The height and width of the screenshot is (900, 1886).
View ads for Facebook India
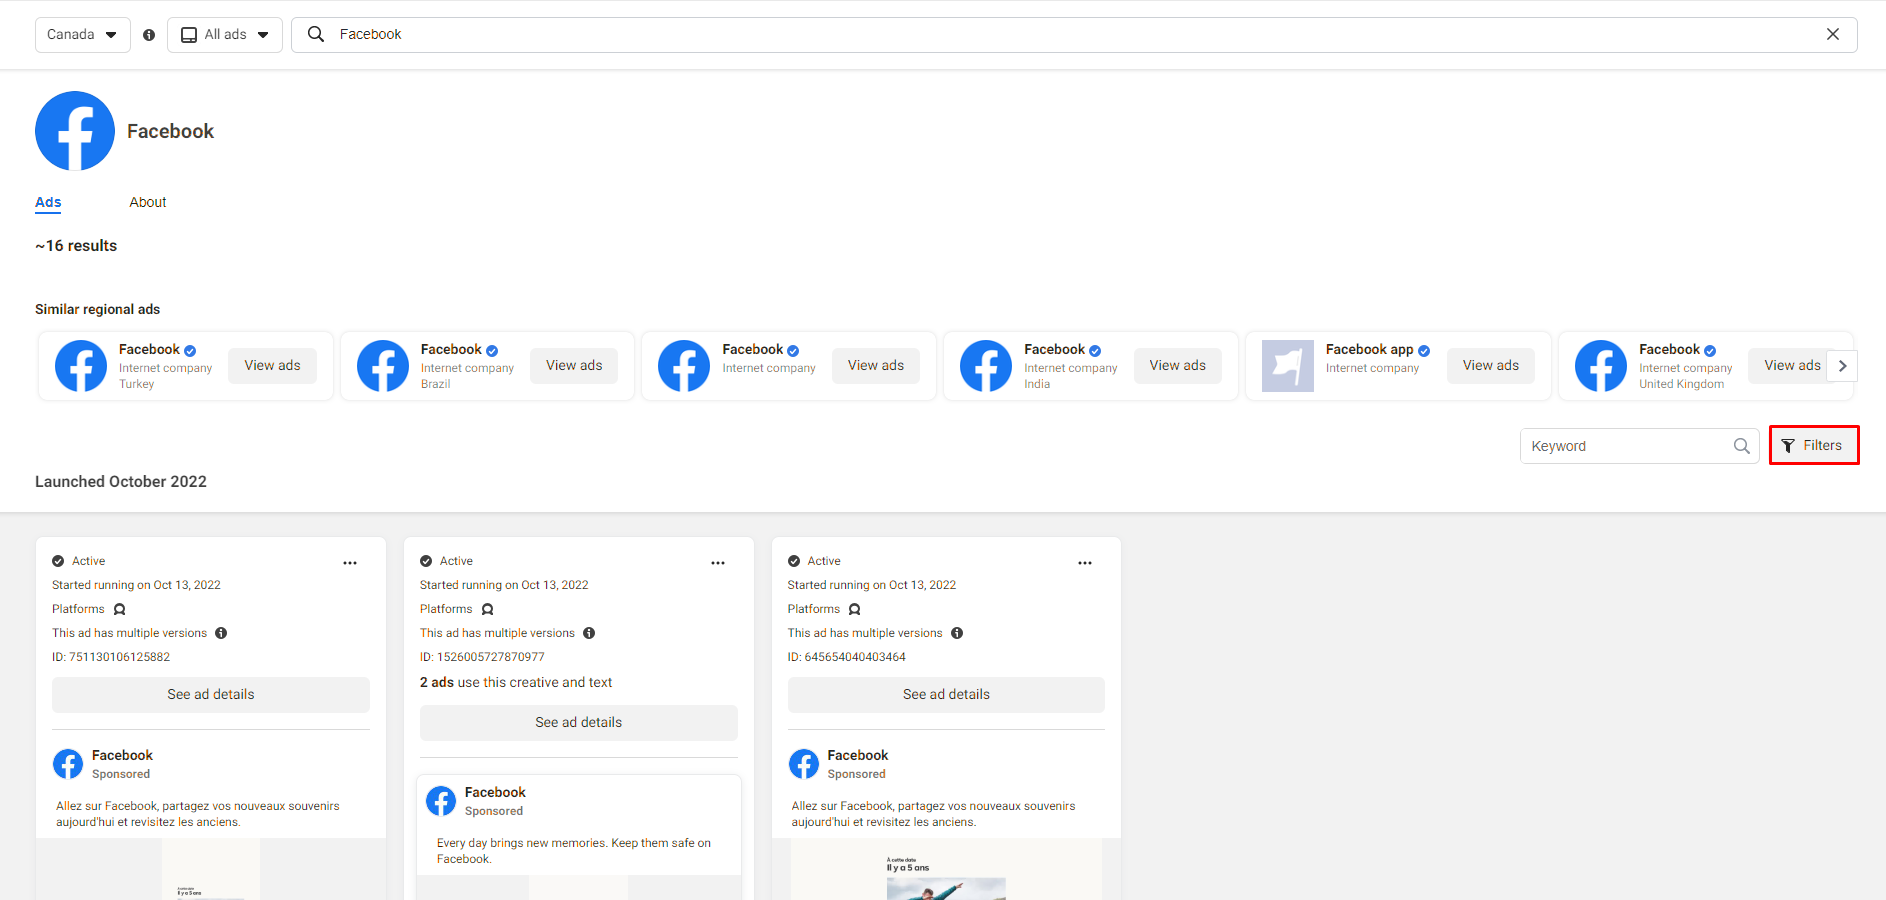click(x=1177, y=366)
